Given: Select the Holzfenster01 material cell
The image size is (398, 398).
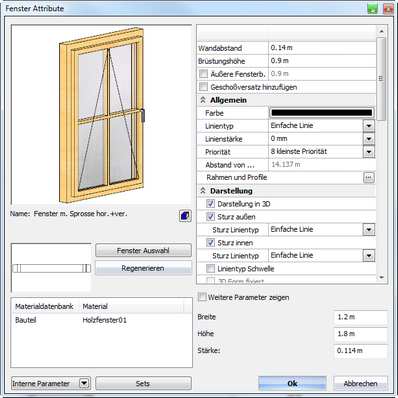Looking at the screenshot, I should pyautogui.click(x=104, y=320).
